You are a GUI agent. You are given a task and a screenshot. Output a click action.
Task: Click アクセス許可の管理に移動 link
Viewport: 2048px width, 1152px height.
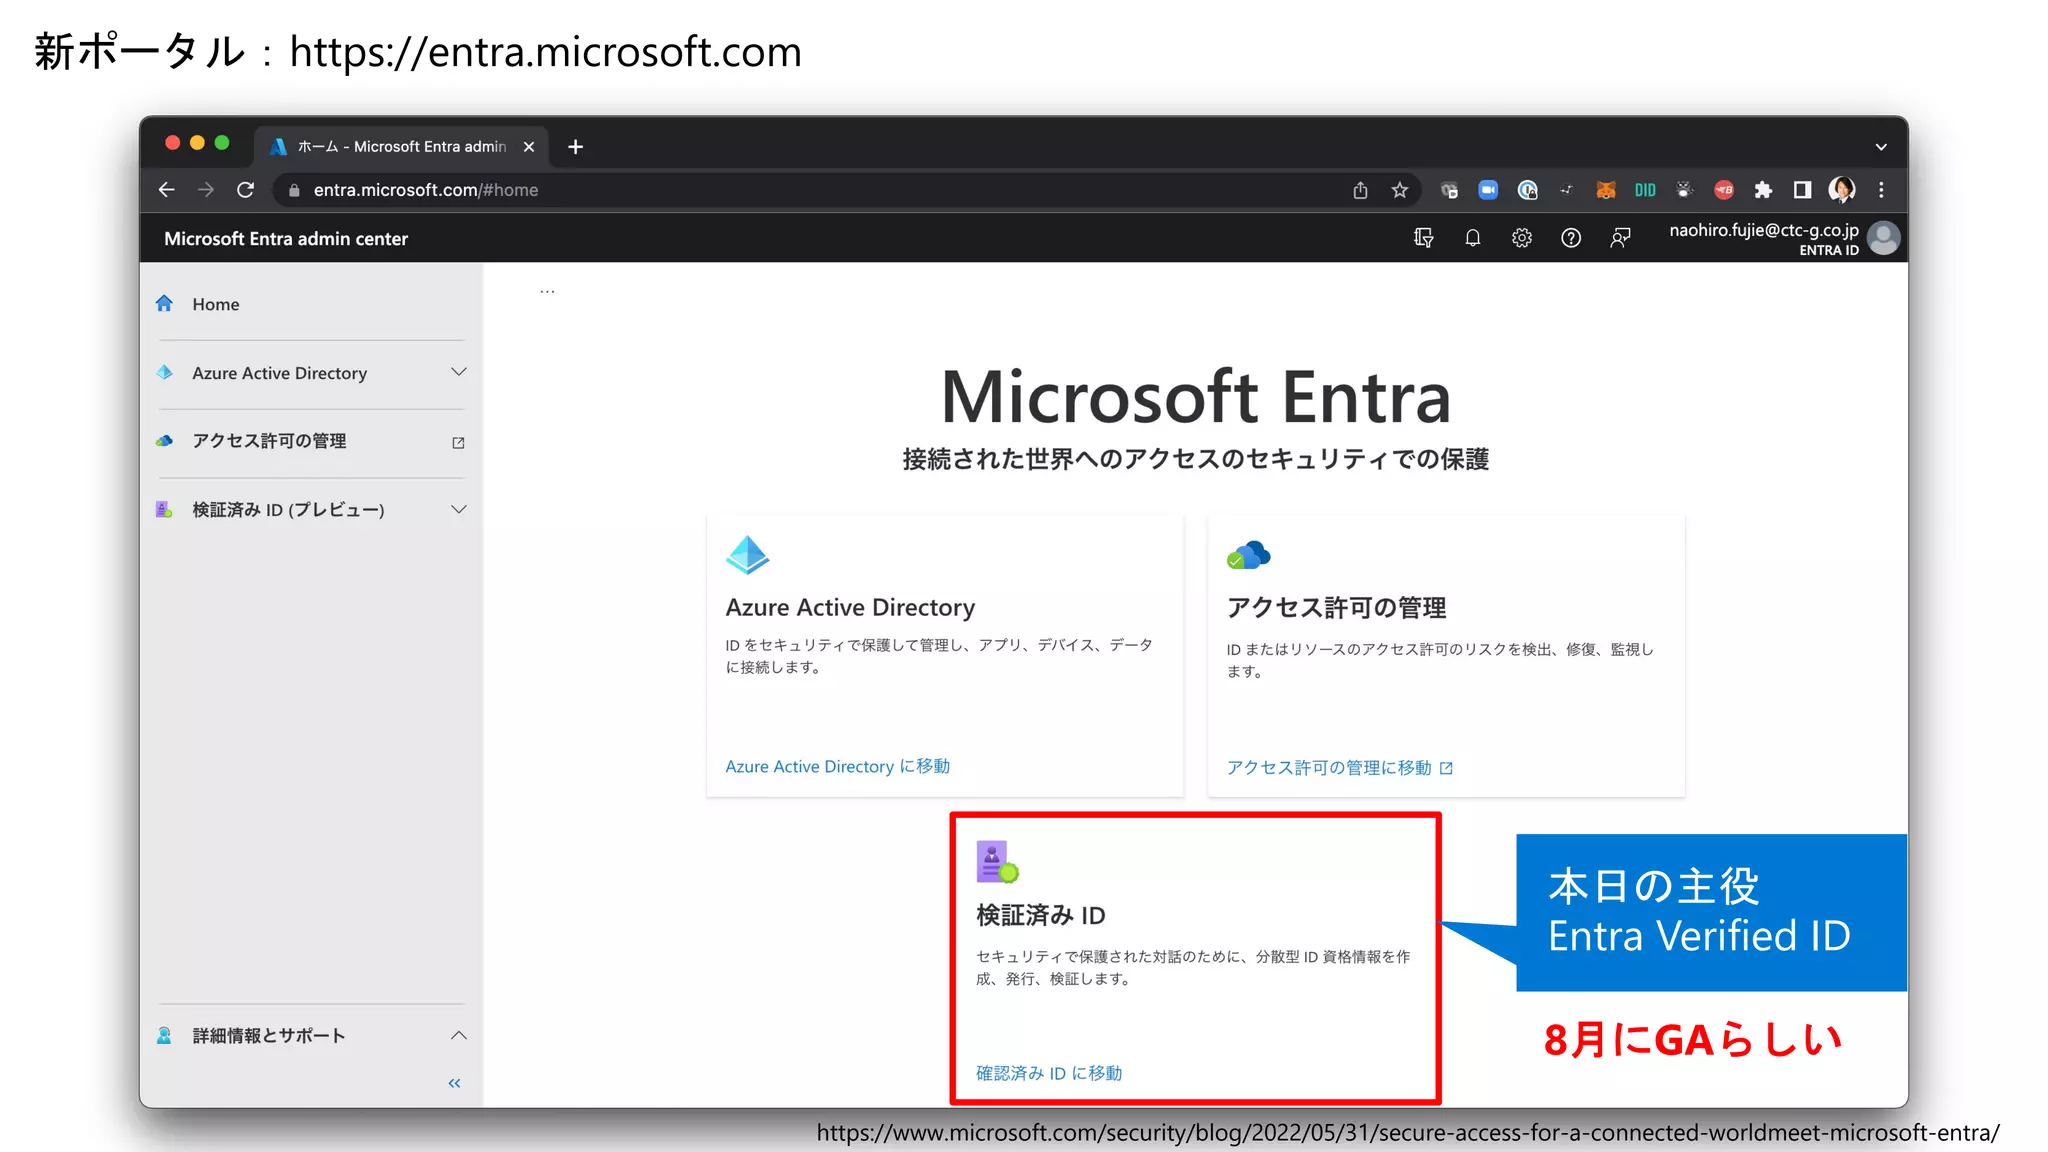point(1339,768)
